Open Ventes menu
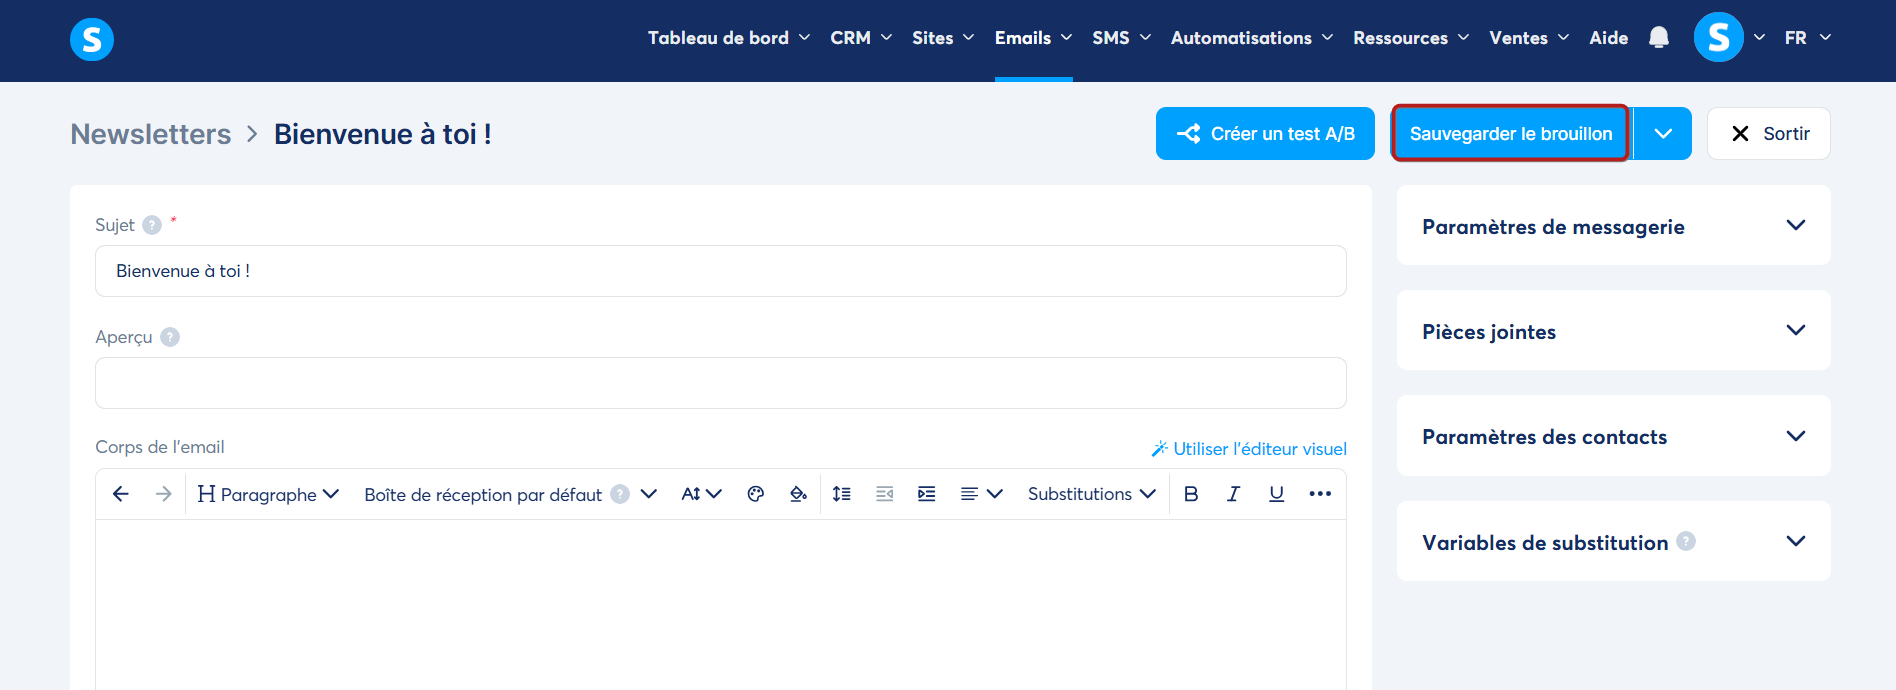 pyautogui.click(x=1529, y=38)
